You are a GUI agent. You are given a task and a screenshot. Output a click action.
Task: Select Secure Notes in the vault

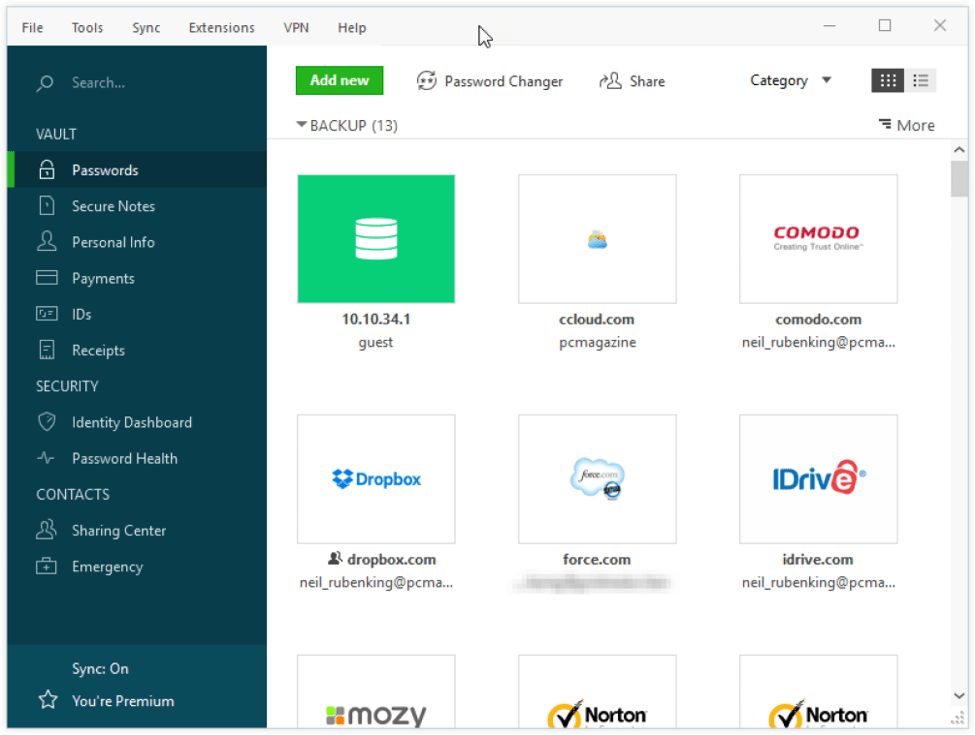click(113, 205)
